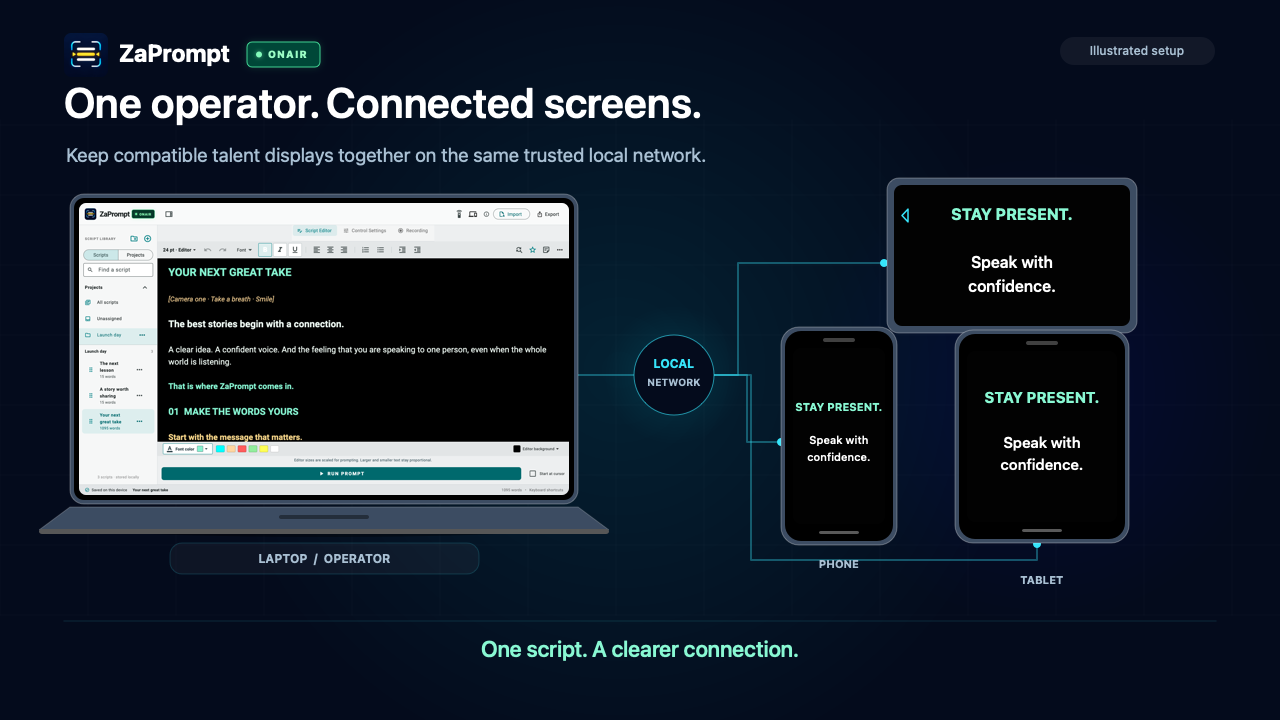Collapse the Projects section chevron
Screen dimensions: 1280x720
[x=145, y=287]
